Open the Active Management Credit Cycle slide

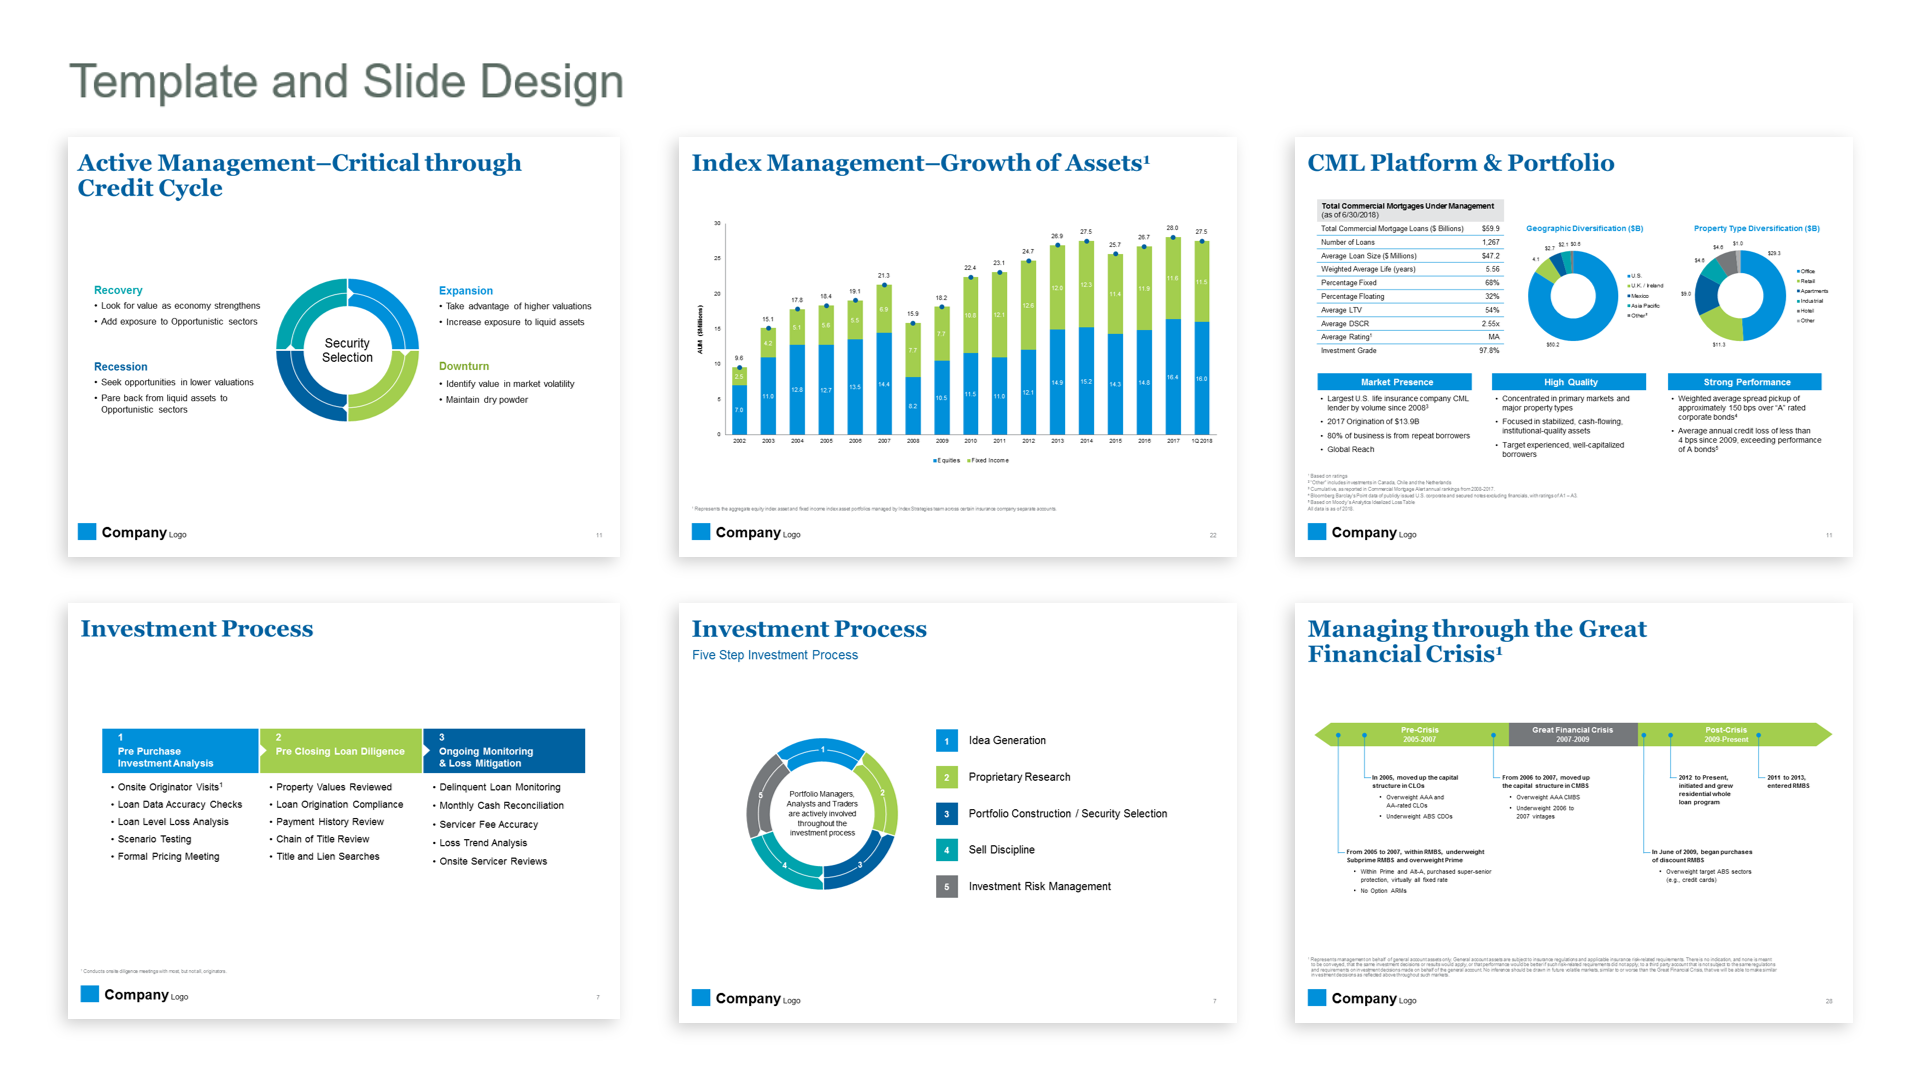(300, 175)
